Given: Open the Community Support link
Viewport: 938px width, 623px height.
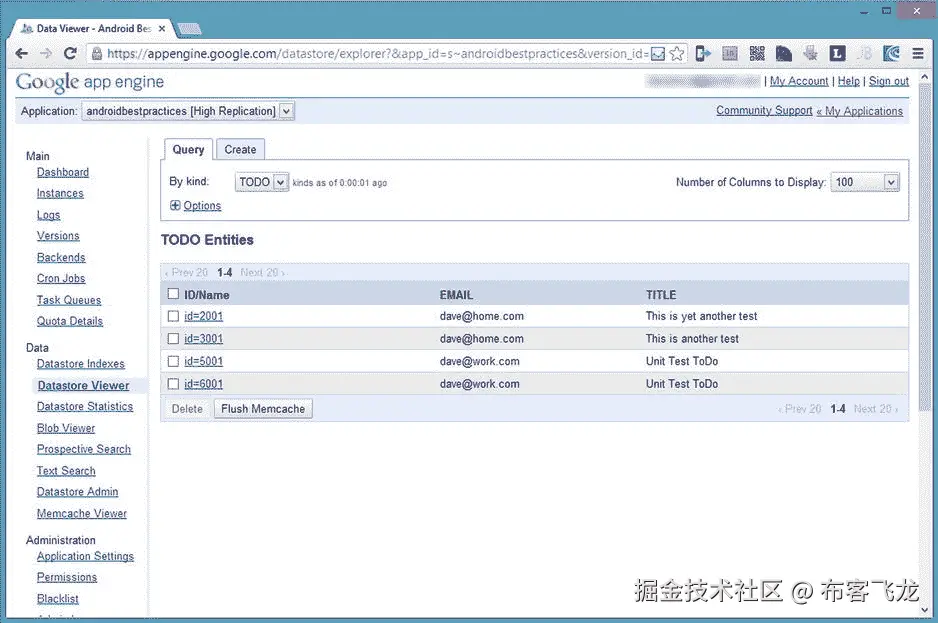Looking at the screenshot, I should 765,111.
